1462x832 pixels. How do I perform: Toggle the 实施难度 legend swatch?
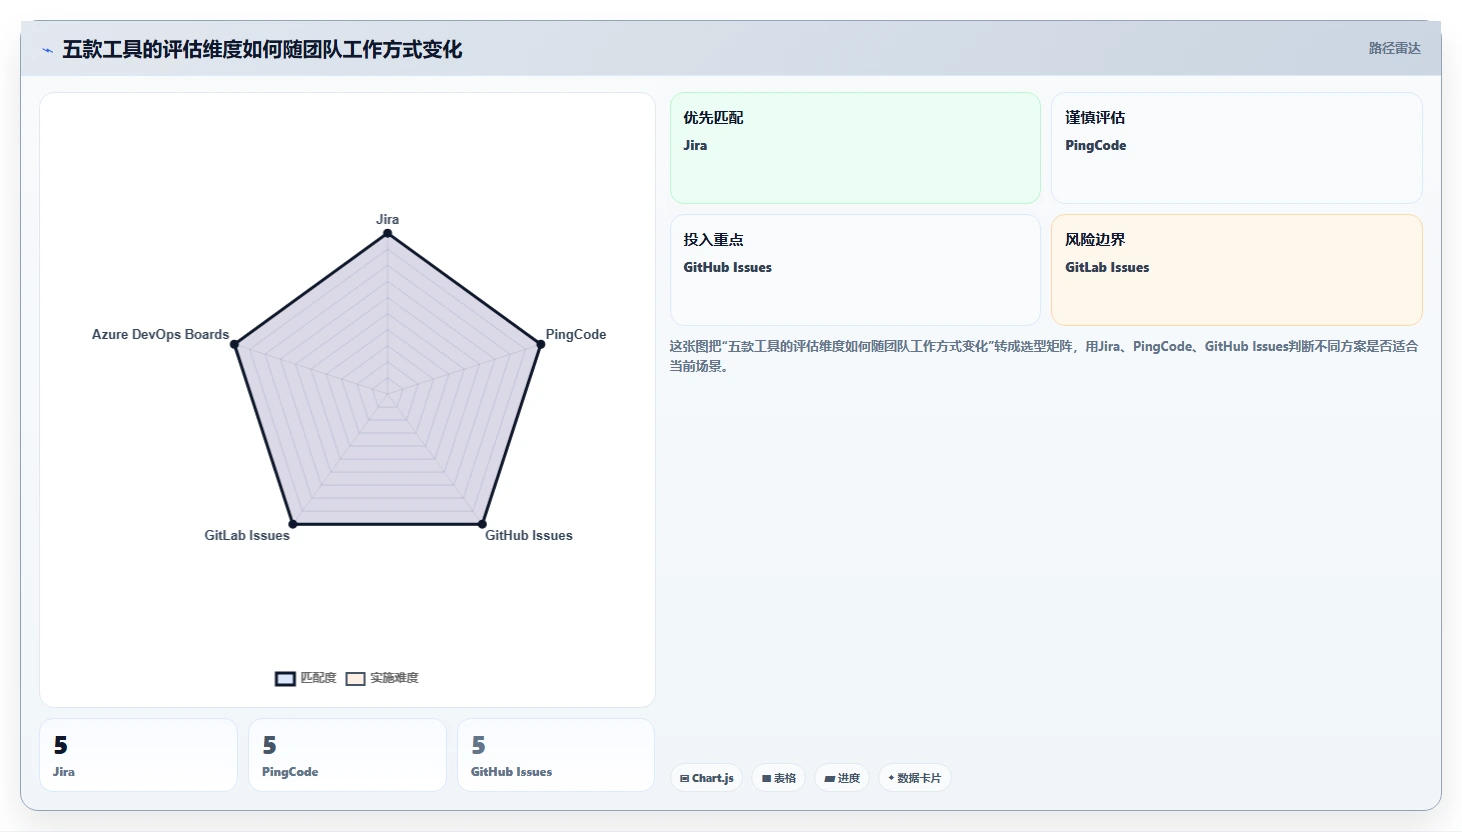coord(355,679)
